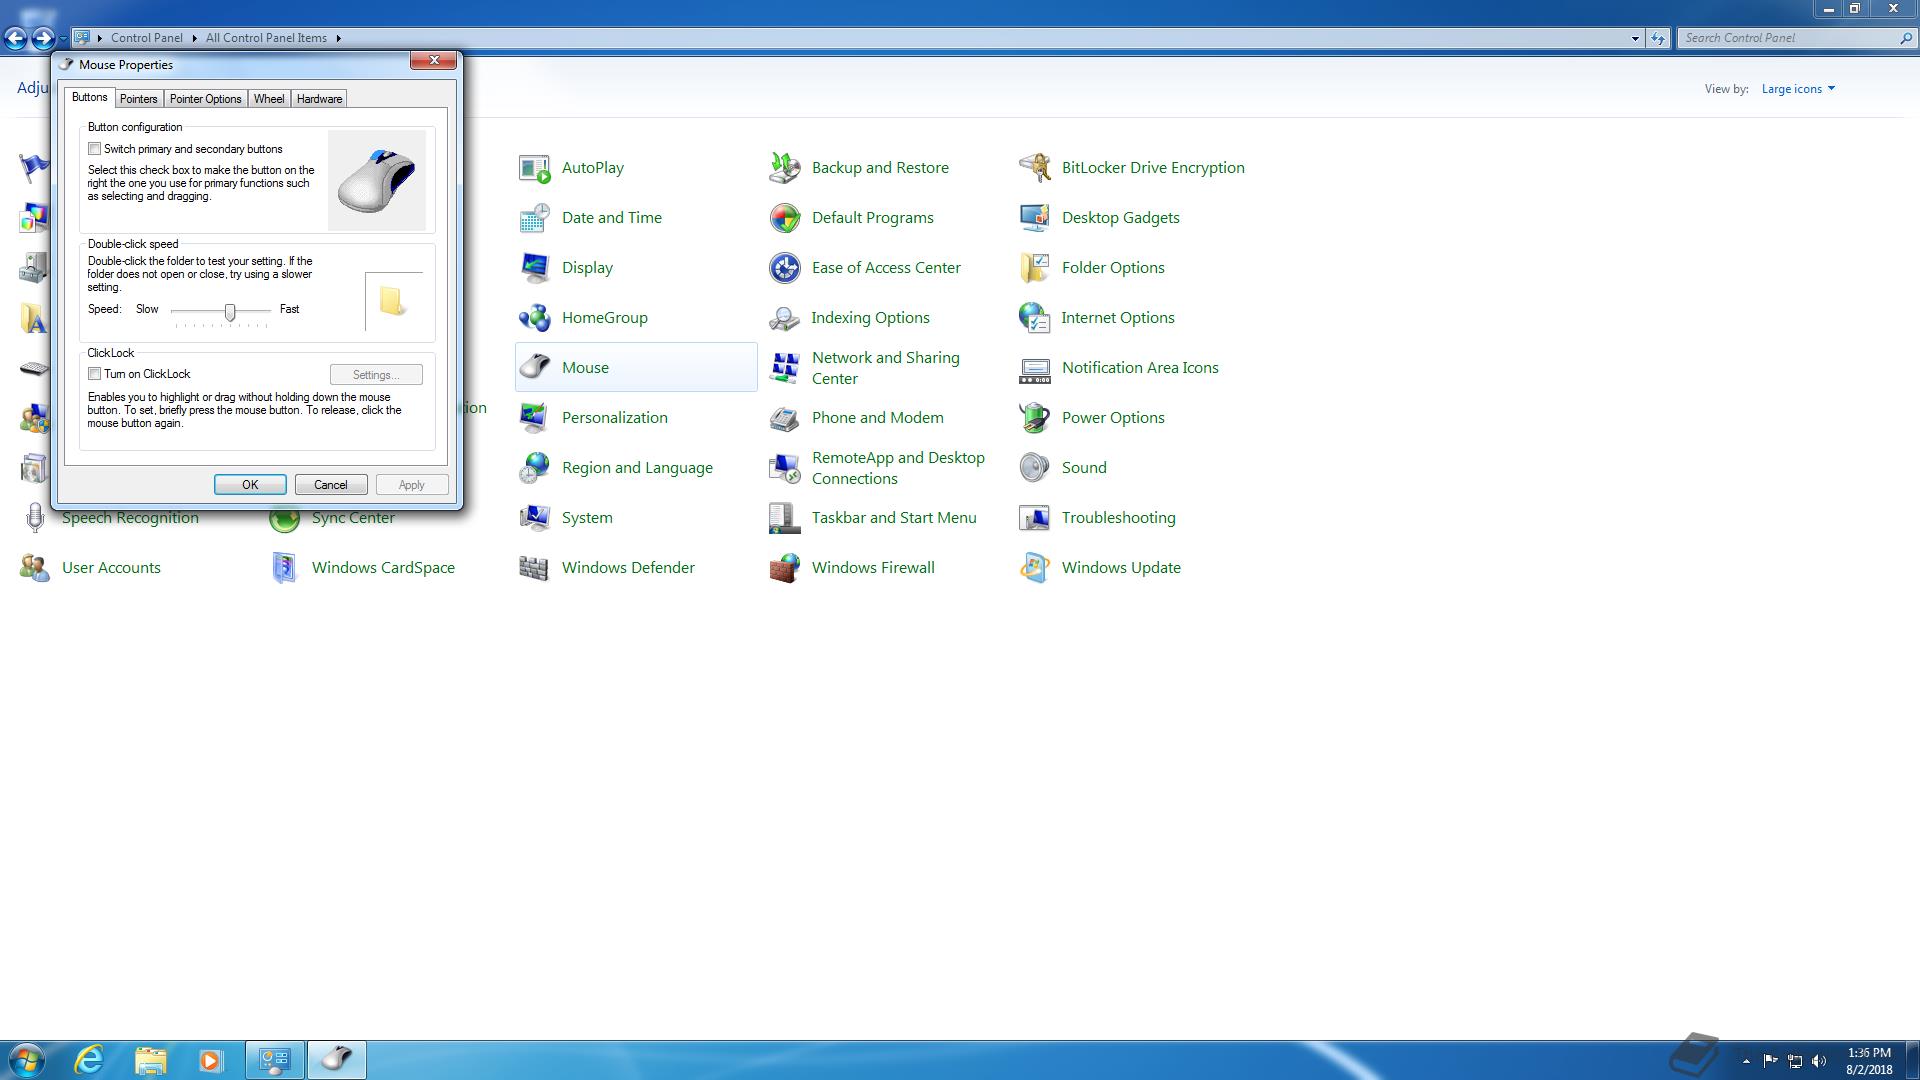
Task: Open the address bar history dropdown
Action: click(x=1635, y=38)
